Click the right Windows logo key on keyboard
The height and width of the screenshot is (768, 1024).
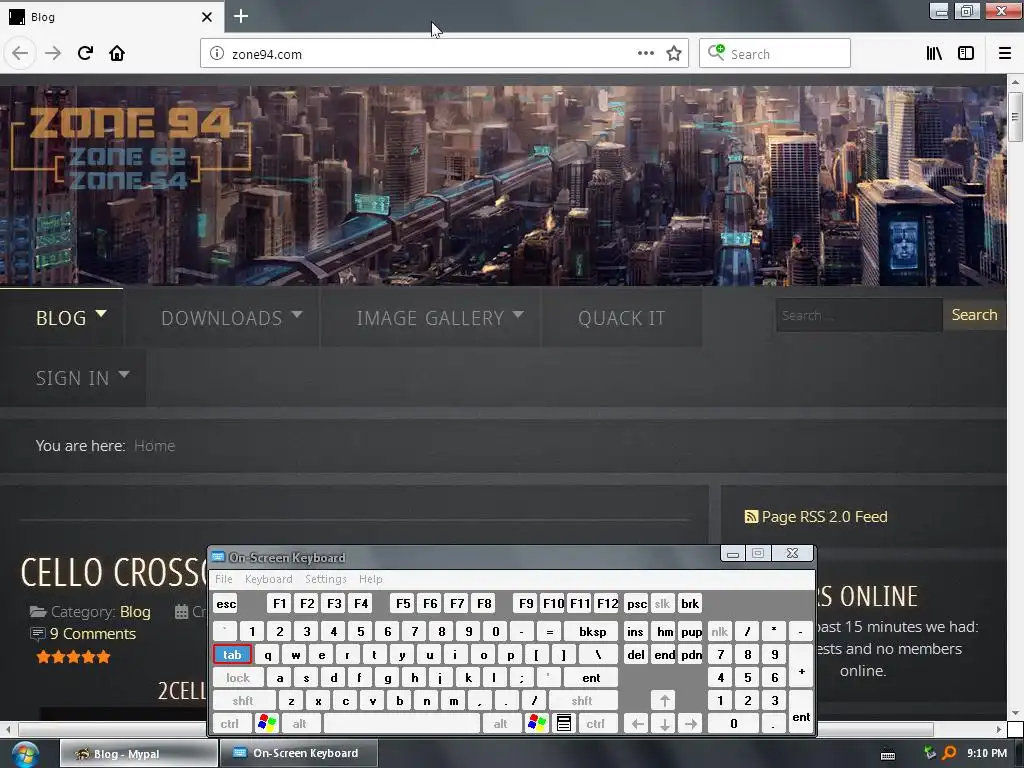(x=537, y=723)
